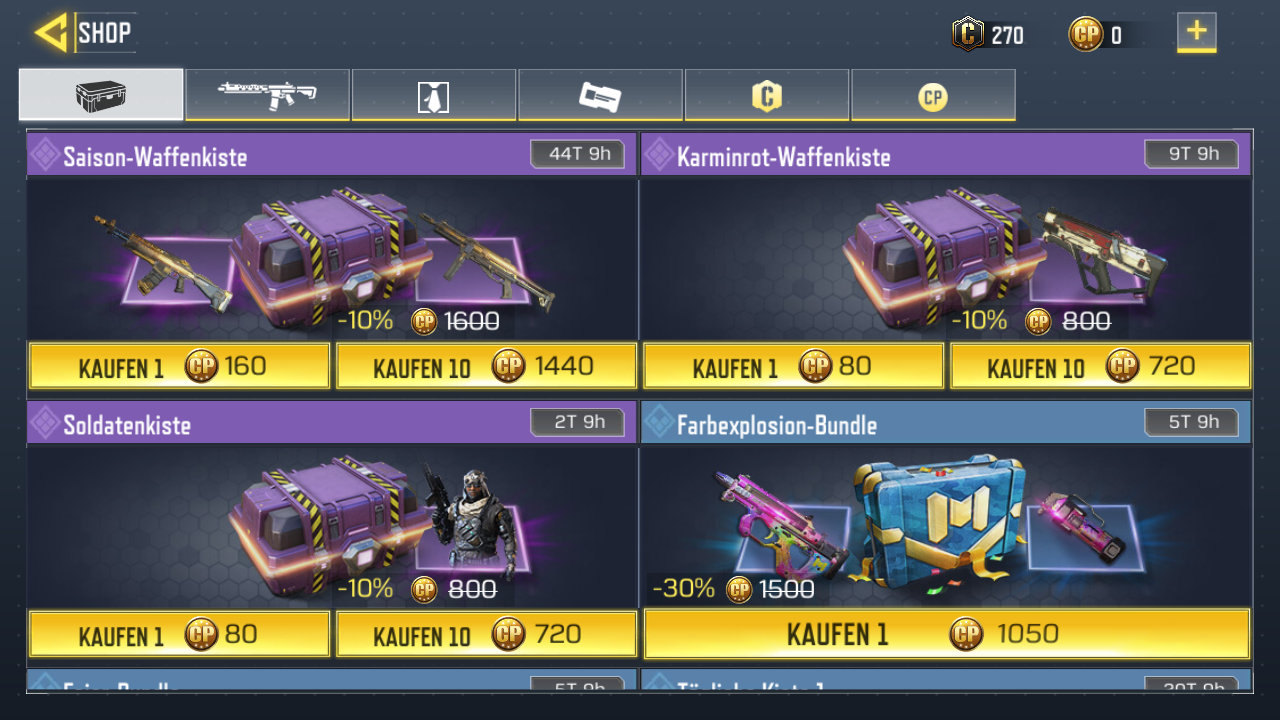This screenshot has width=1280, height=720.
Task: Buy 1 Soldatenkiste for 80 CP
Action: tap(179, 634)
